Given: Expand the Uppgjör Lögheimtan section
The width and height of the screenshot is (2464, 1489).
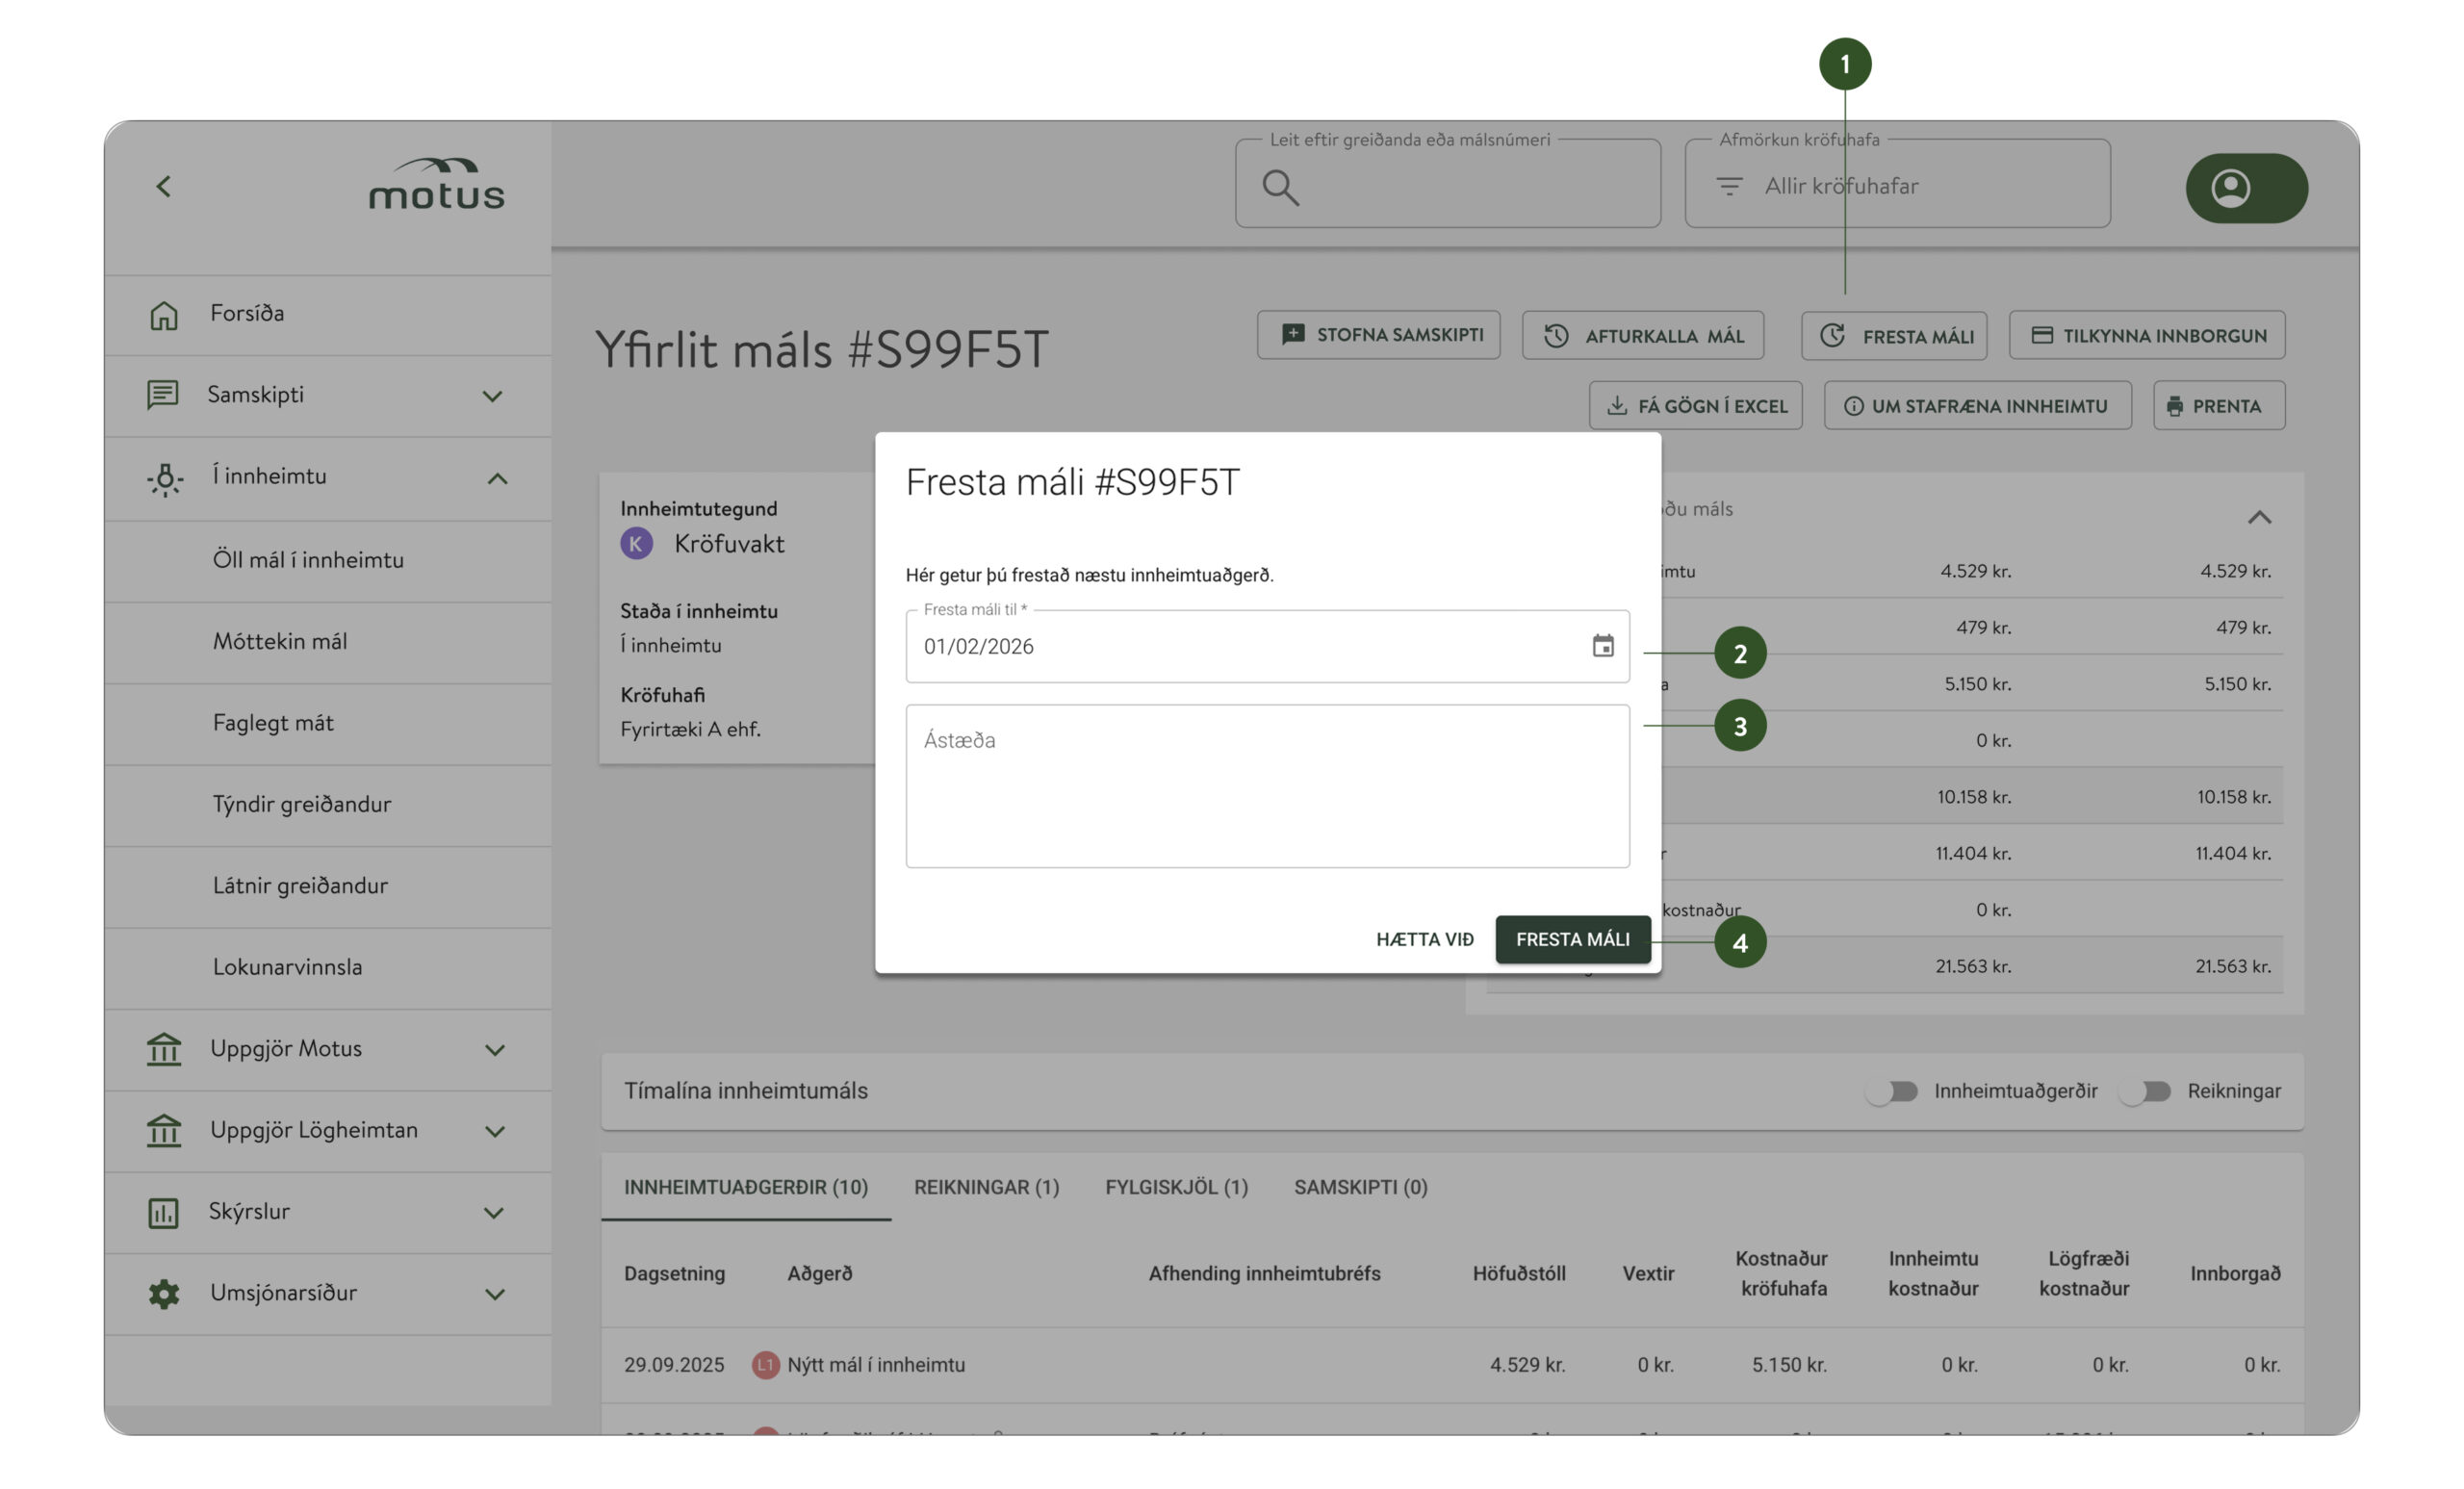Looking at the screenshot, I should [494, 1130].
